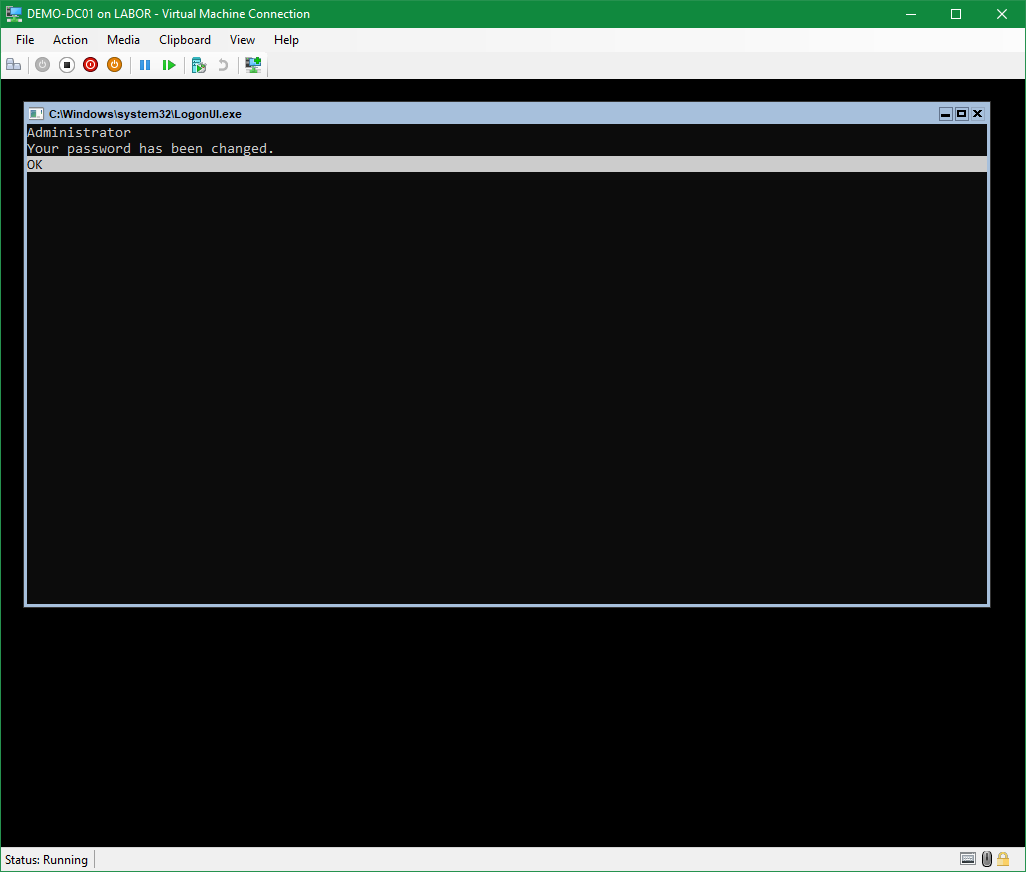Open the Clipboard menu
The height and width of the screenshot is (872, 1026).
click(x=185, y=40)
